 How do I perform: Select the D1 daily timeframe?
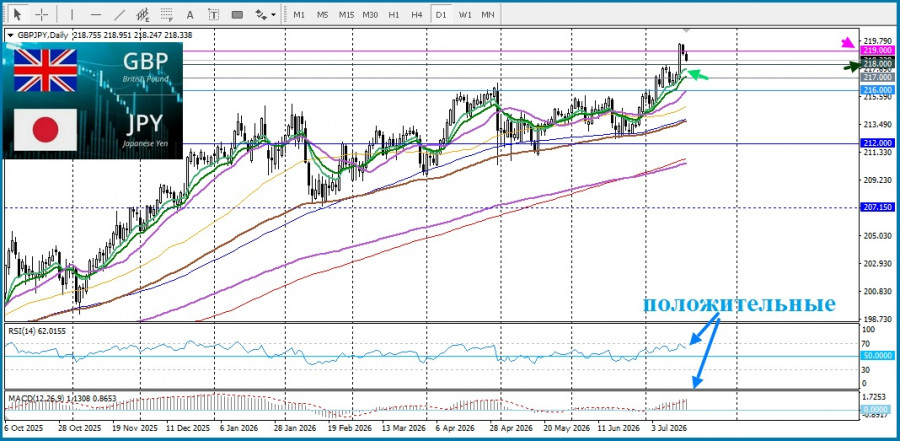coord(441,15)
